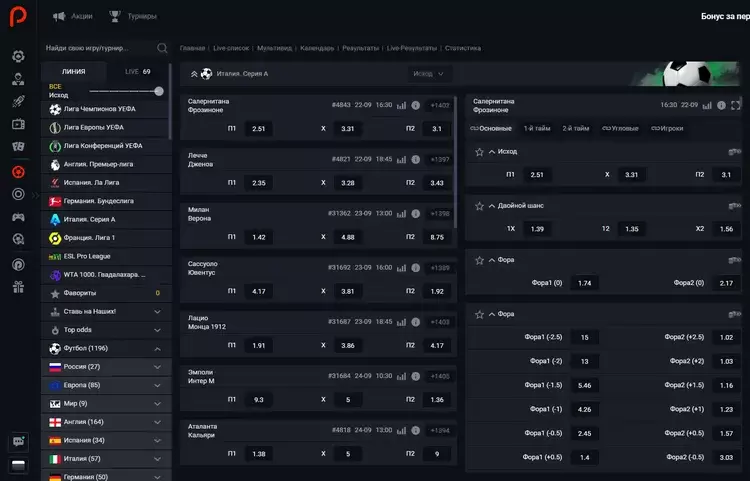Open the gamepad icon in sidebar

click(x=18, y=217)
